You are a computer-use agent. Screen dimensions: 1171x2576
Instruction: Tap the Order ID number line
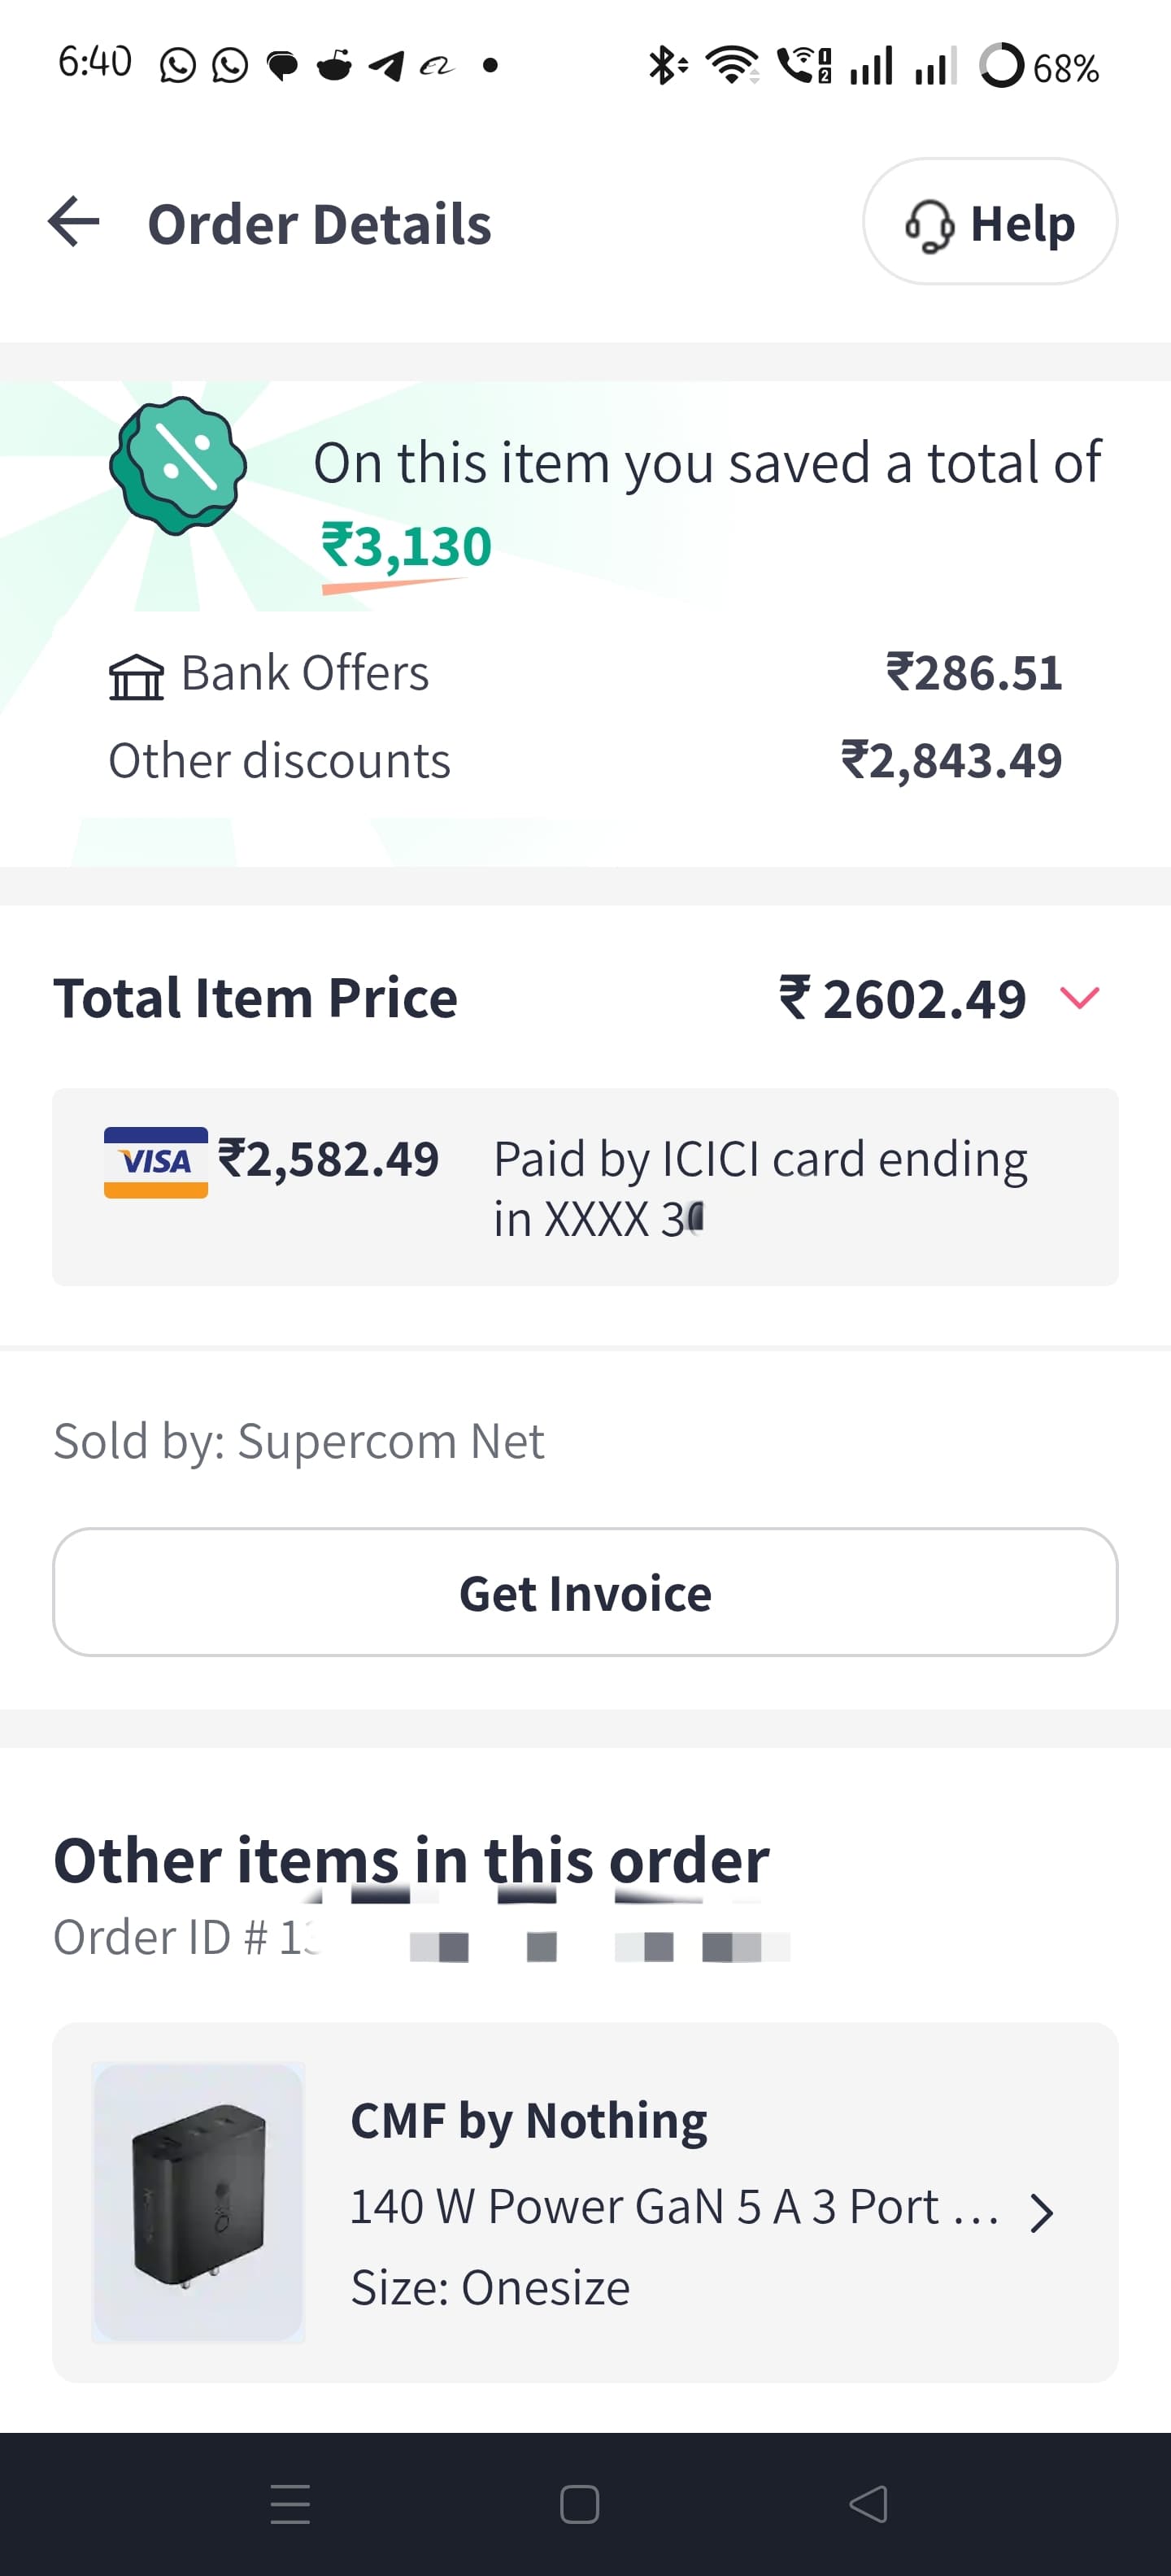(420, 1938)
